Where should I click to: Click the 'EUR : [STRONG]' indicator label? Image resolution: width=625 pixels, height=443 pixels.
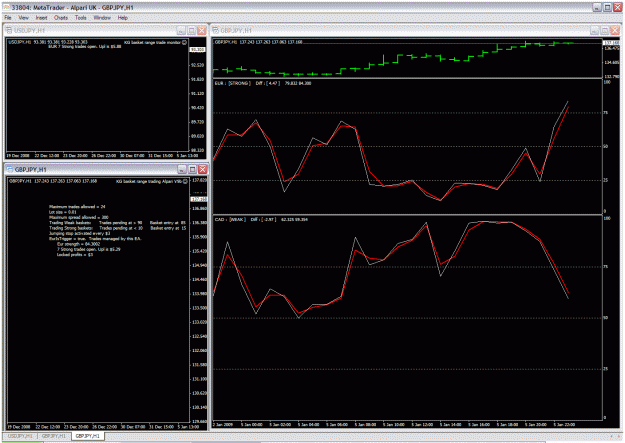(233, 83)
